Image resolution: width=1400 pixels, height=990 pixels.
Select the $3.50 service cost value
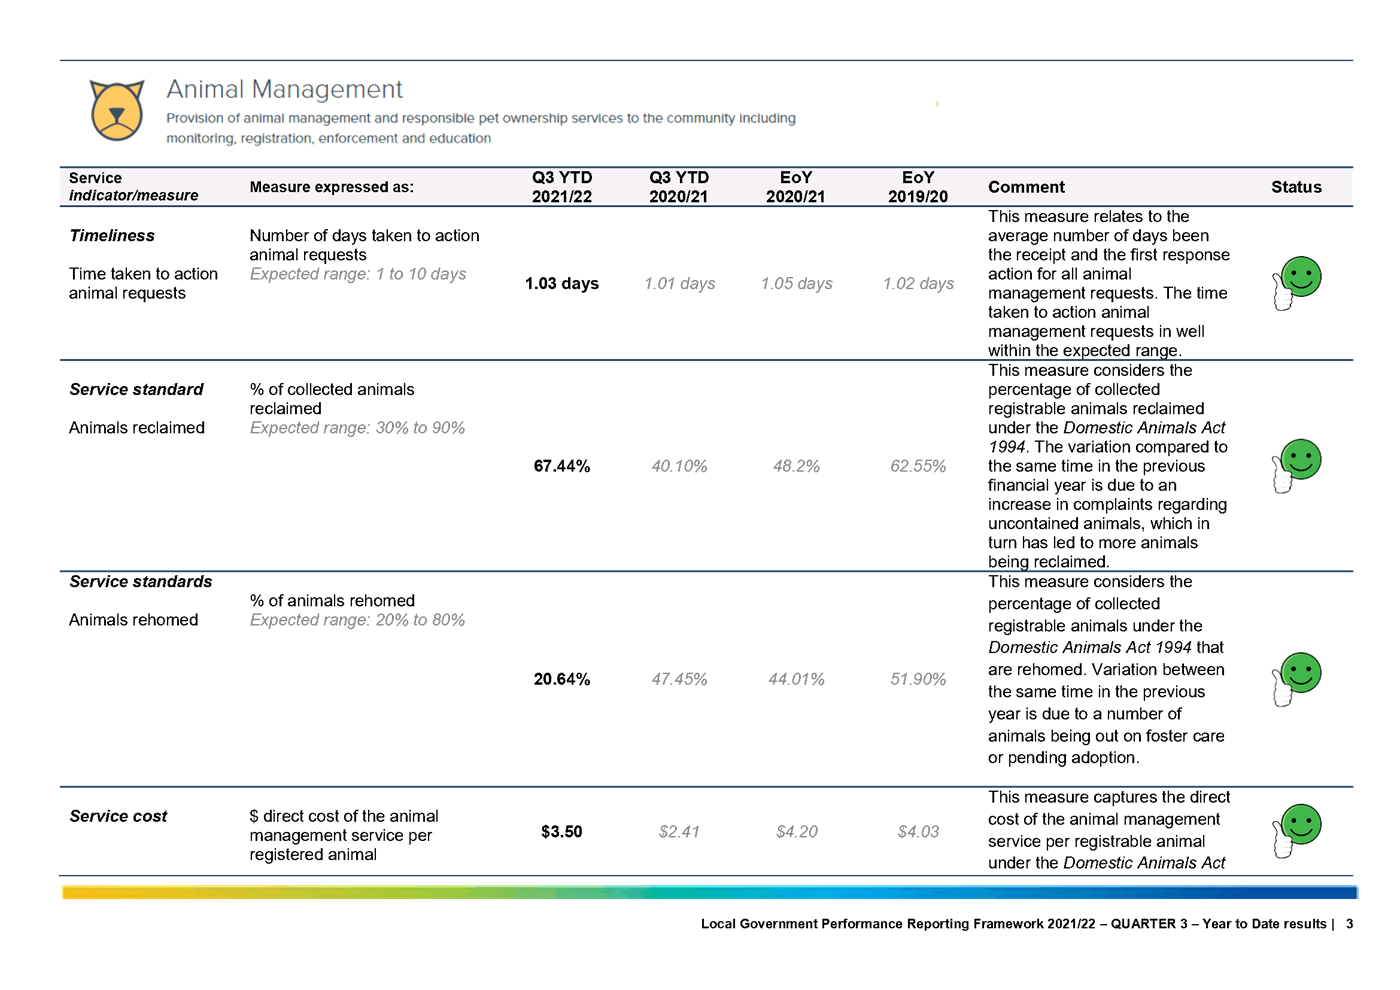(561, 831)
